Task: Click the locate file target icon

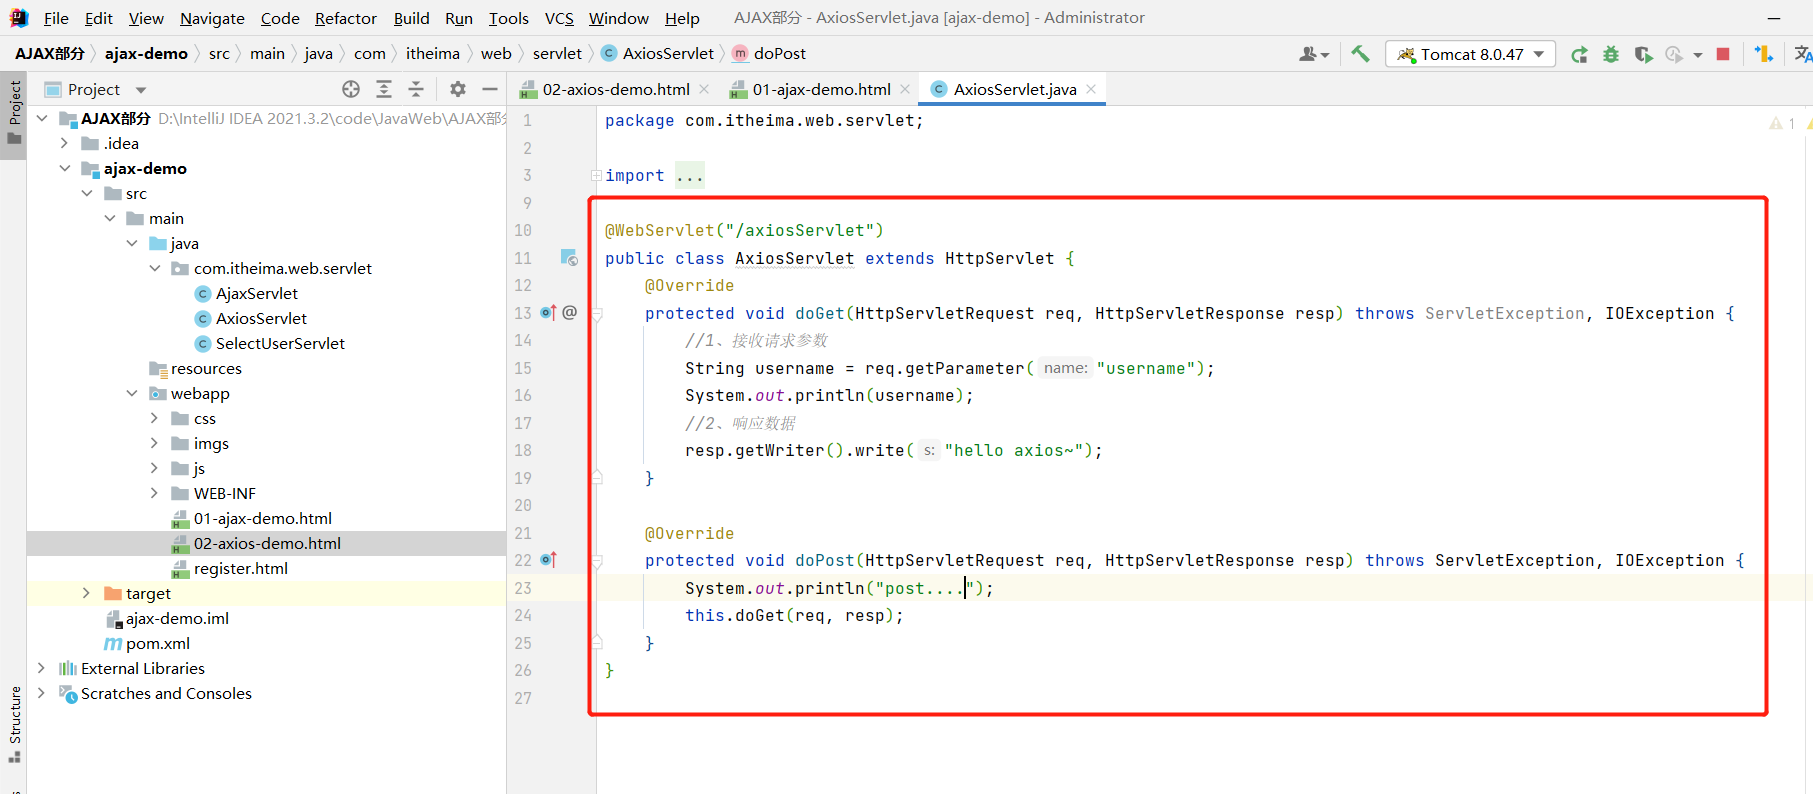Action: pyautogui.click(x=351, y=89)
